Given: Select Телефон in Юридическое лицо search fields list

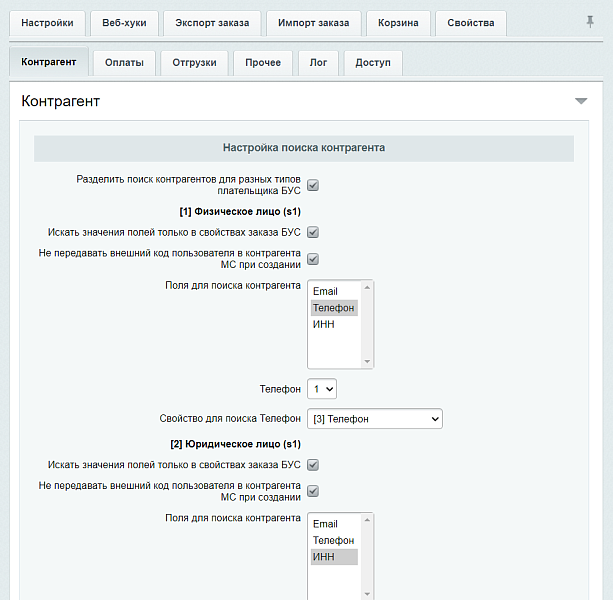Looking at the screenshot, I should (x=333, y=540).
